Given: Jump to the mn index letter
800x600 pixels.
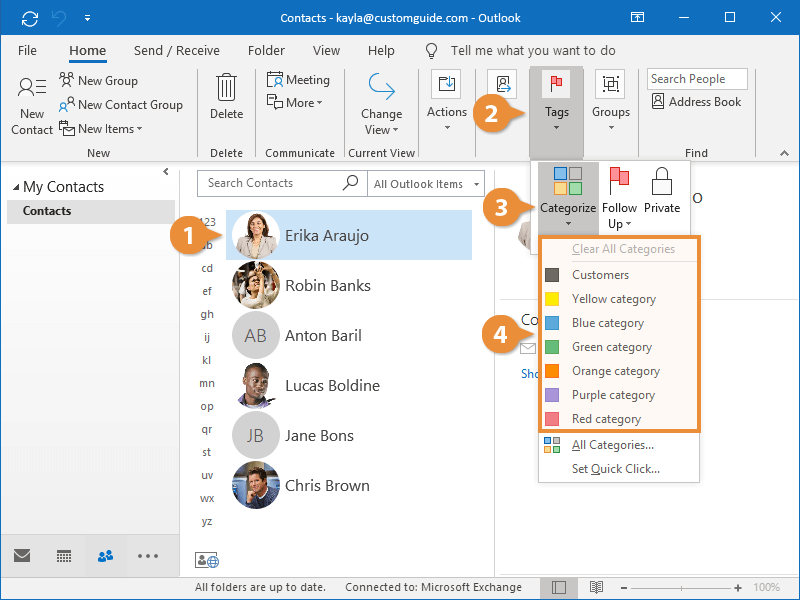Looking at the screenshot, I should [207, 383].
